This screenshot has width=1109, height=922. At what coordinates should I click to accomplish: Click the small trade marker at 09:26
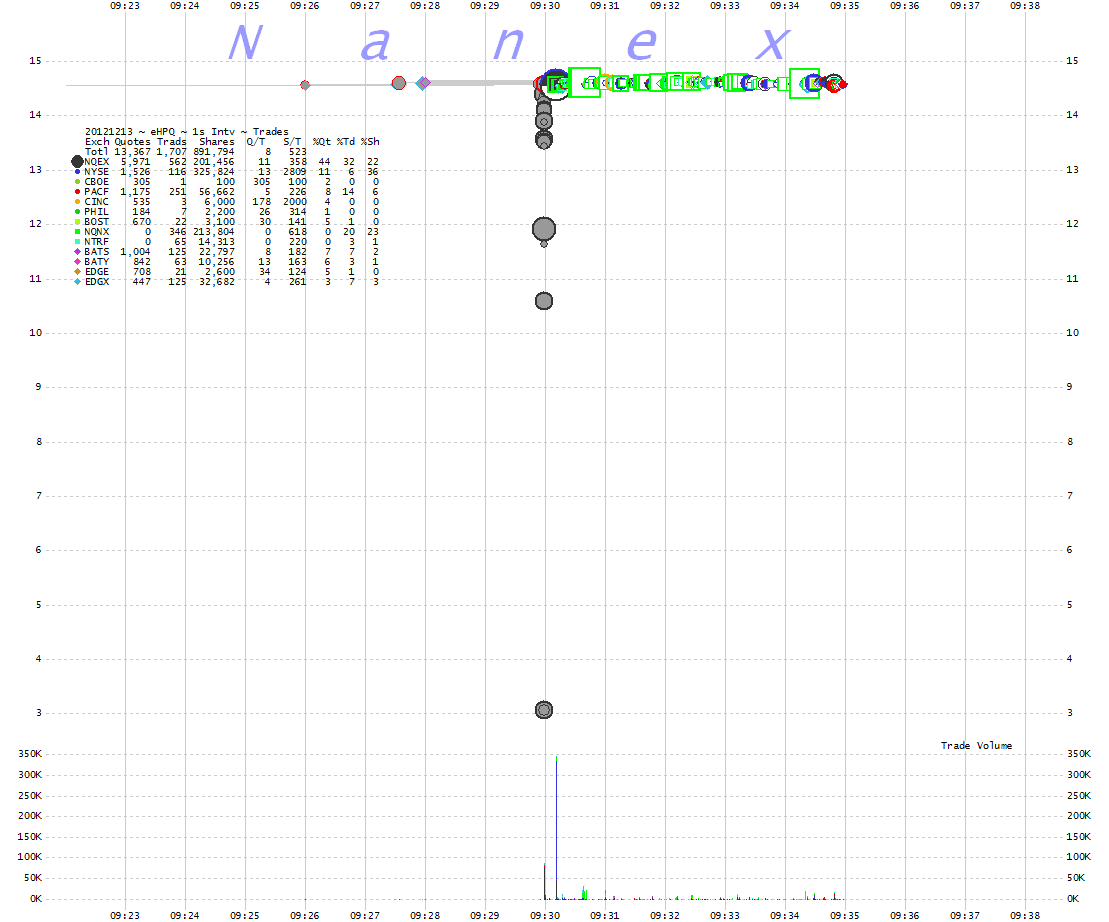click(305, 85)
